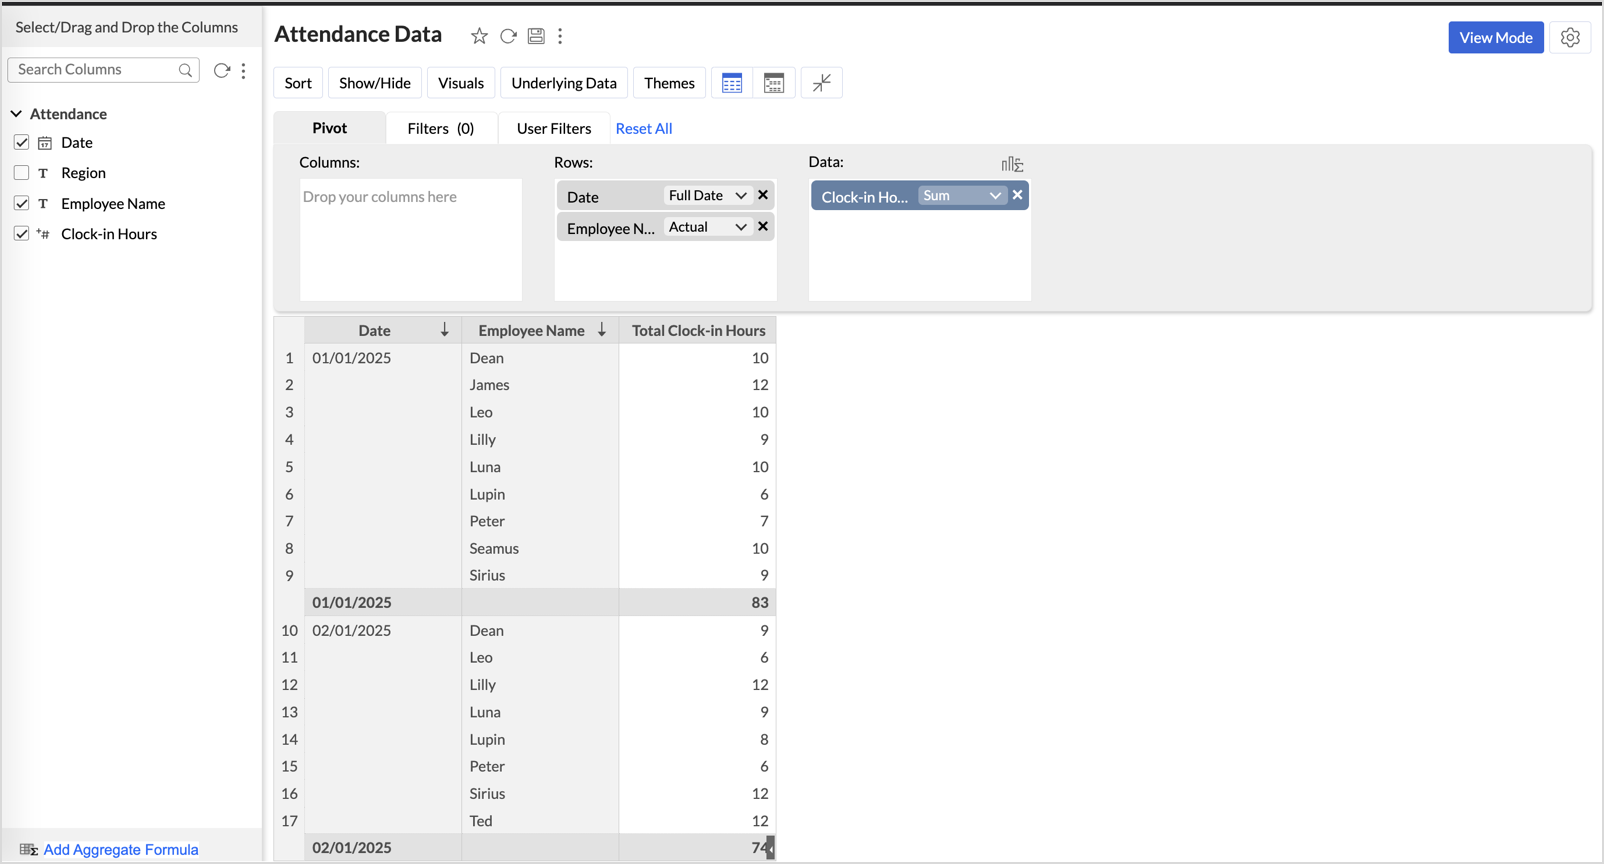
Task: Click the Reset All link
Action: (643, 128)
